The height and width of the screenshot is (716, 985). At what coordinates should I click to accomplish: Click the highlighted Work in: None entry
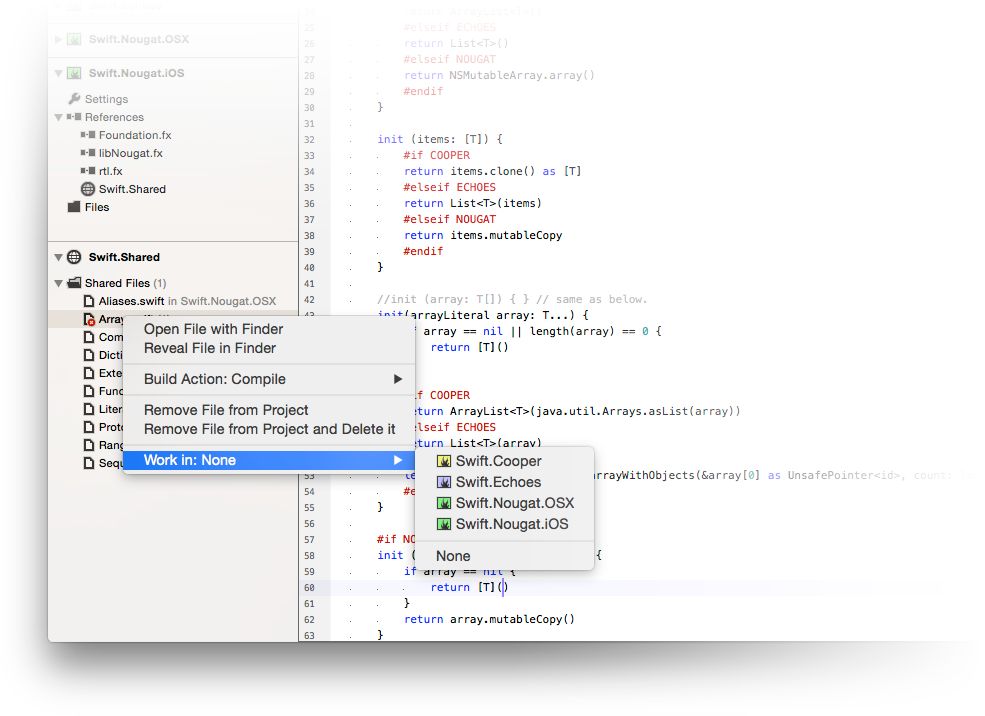tap(269, 460)
